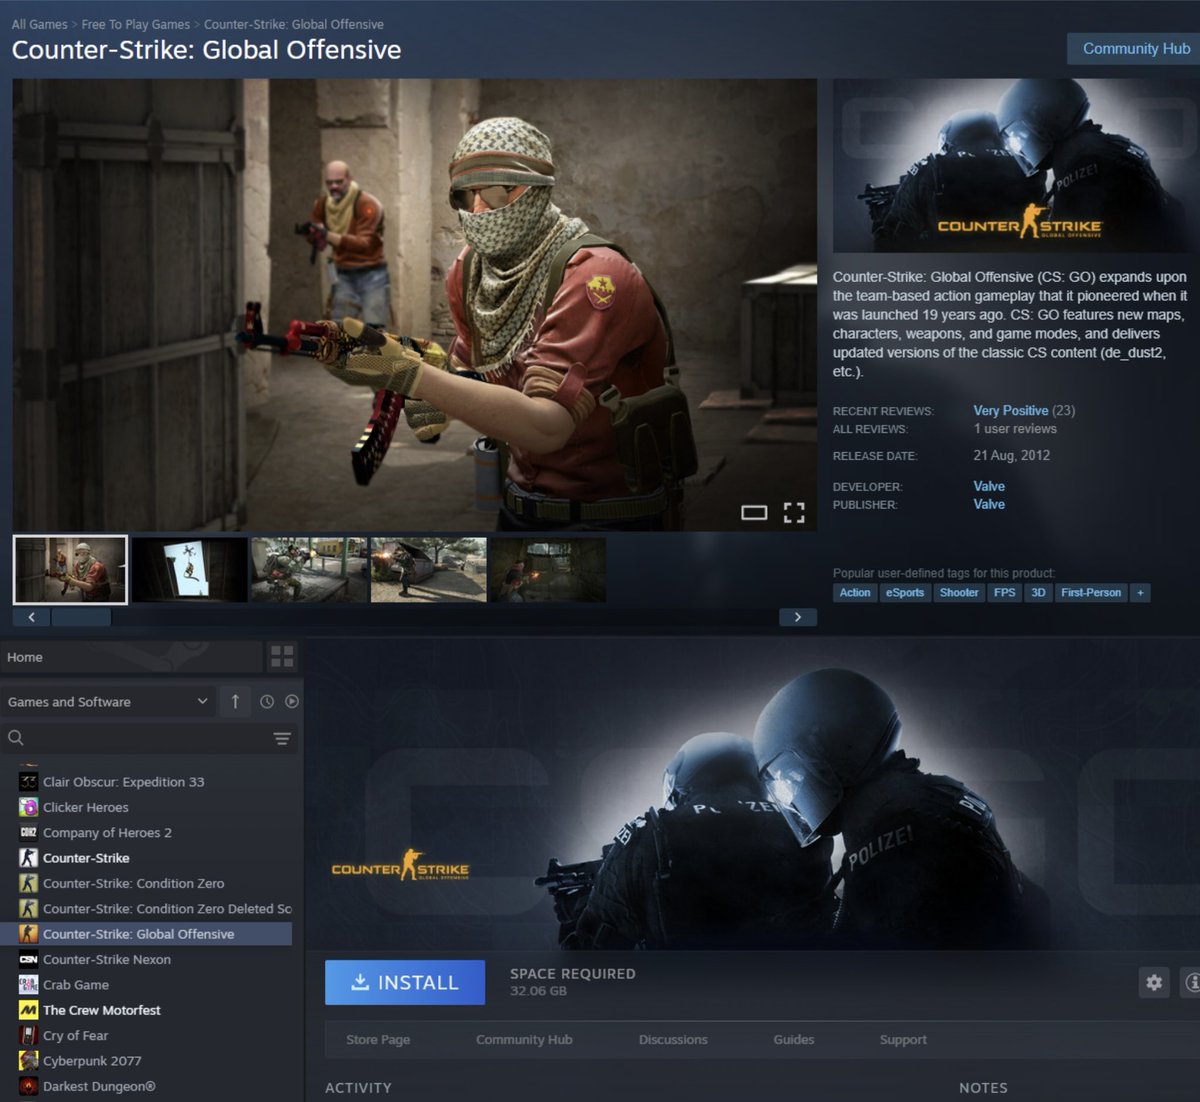Select the fifth dark screenshot thumbnail
Screen dimensions: 1200x1102
click(548, 569)
